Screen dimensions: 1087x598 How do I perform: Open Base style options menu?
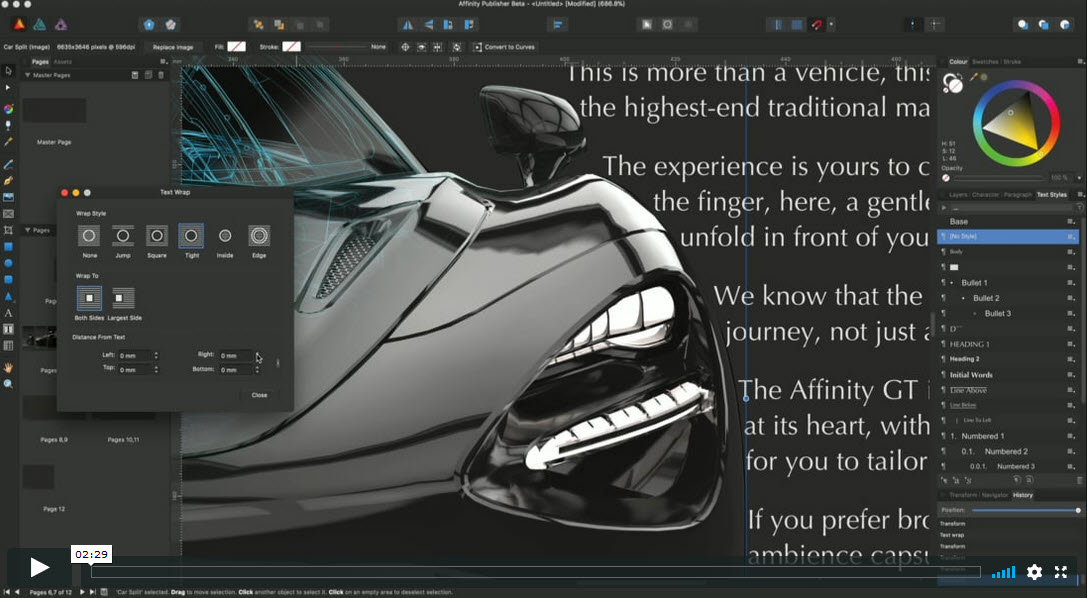(x=1071, y=222)
